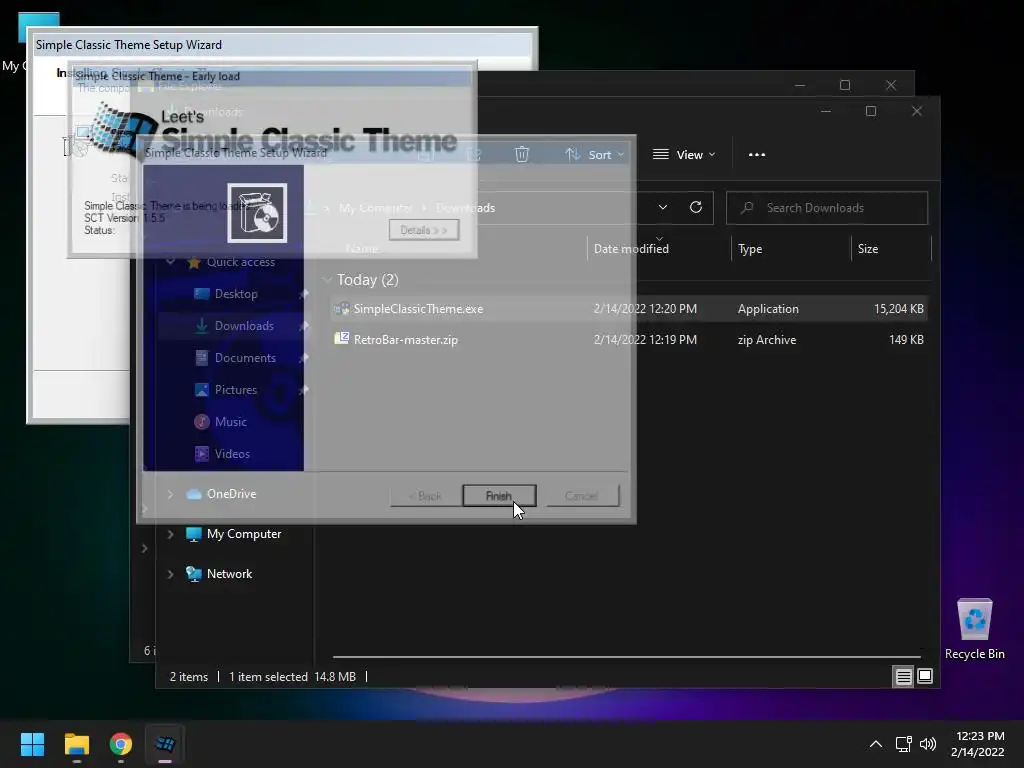Select the Recycle Bin desktop icon
The image size is (1024, 768).
coord(974,628)
